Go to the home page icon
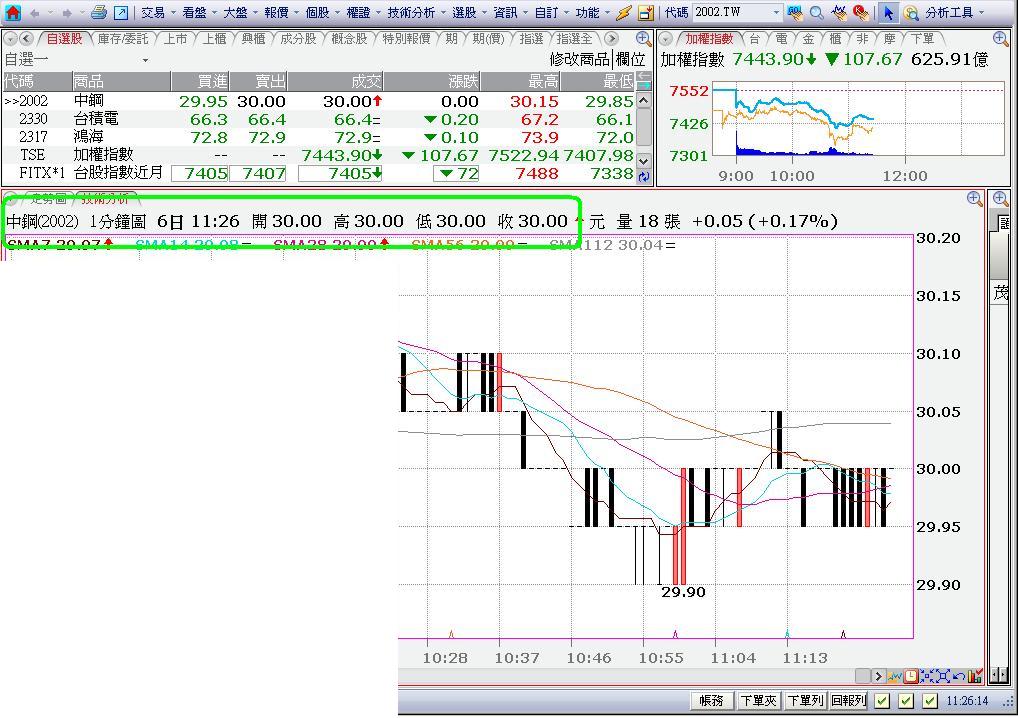Viewport: 1018px width, 718px height. (x=12, y=12)
